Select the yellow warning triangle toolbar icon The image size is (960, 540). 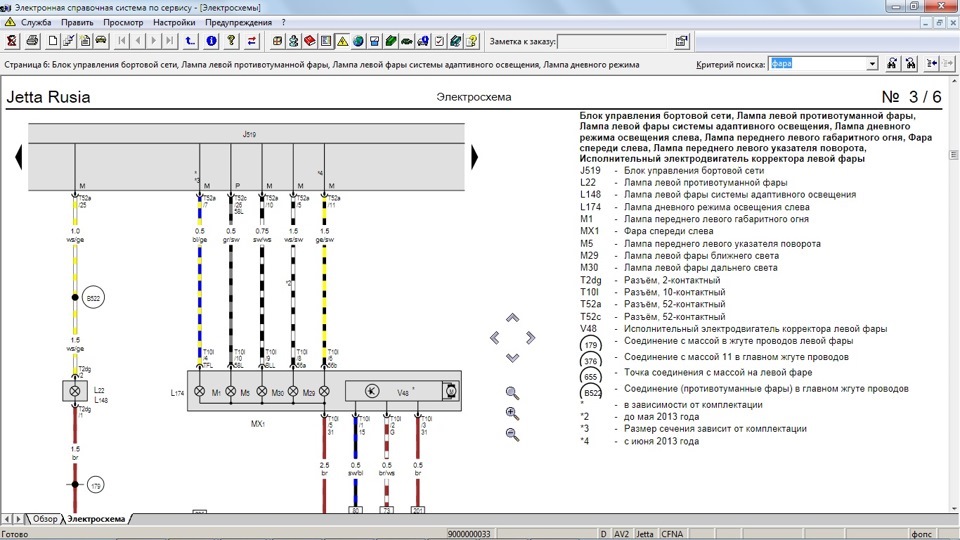point(342,41)
